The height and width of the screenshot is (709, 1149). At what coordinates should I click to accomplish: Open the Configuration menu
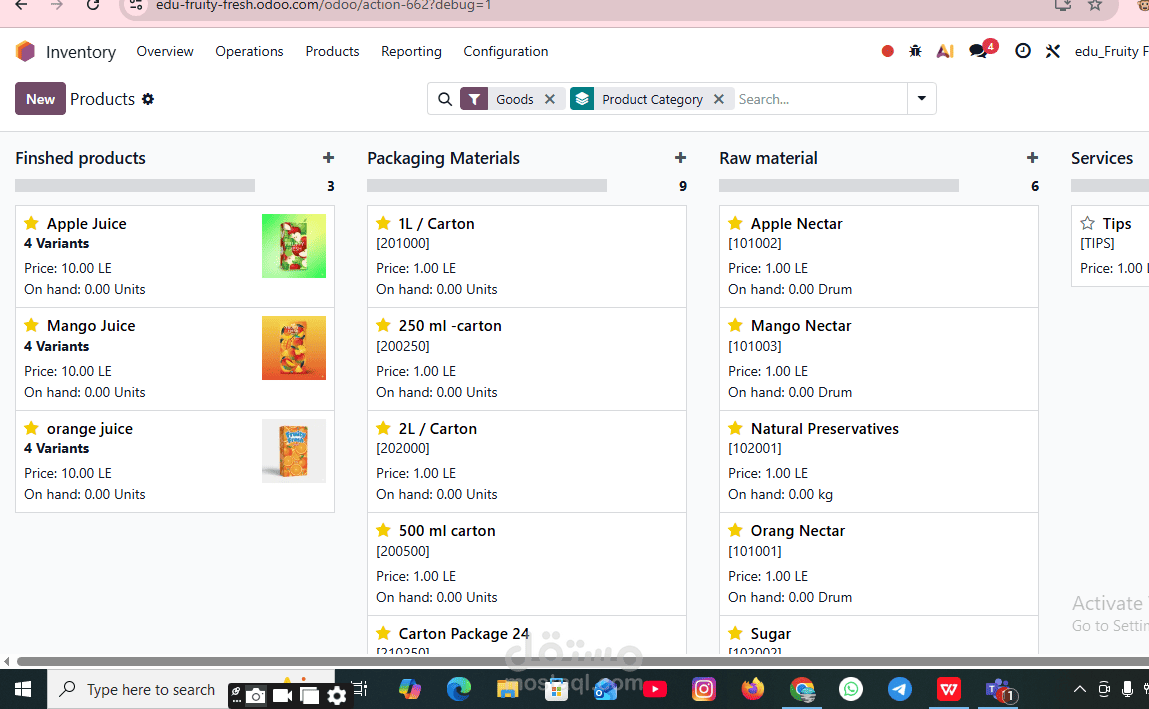click(506, 51)
